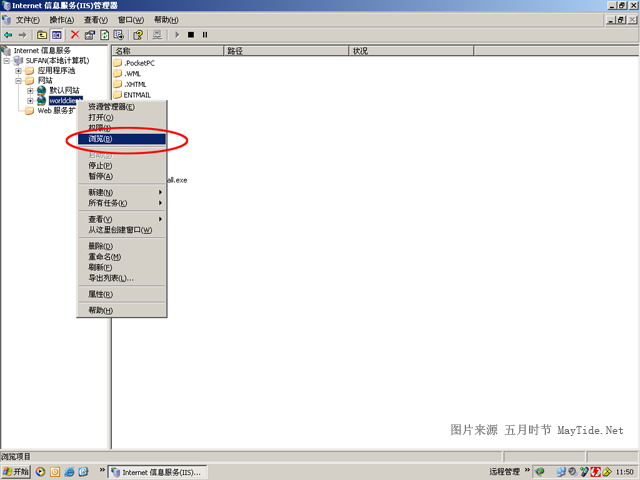
Task: Open properties via toolbar icon
Action: 89,35
